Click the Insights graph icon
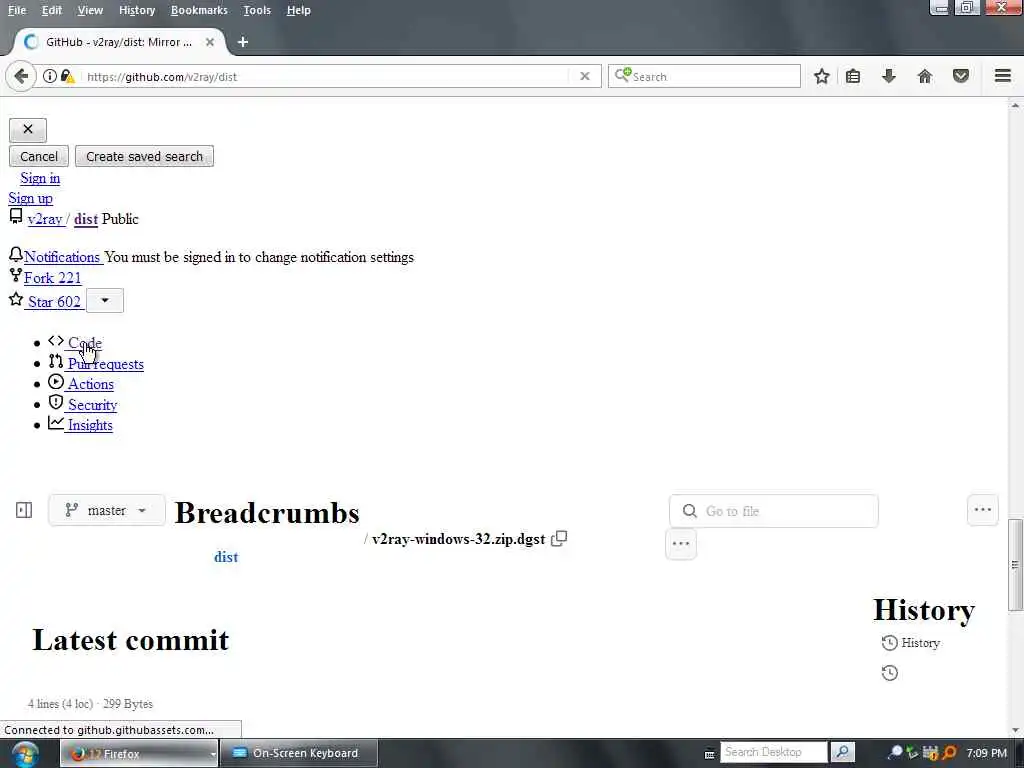Screen dimensions: 1024x768 (x=56, y=423)
